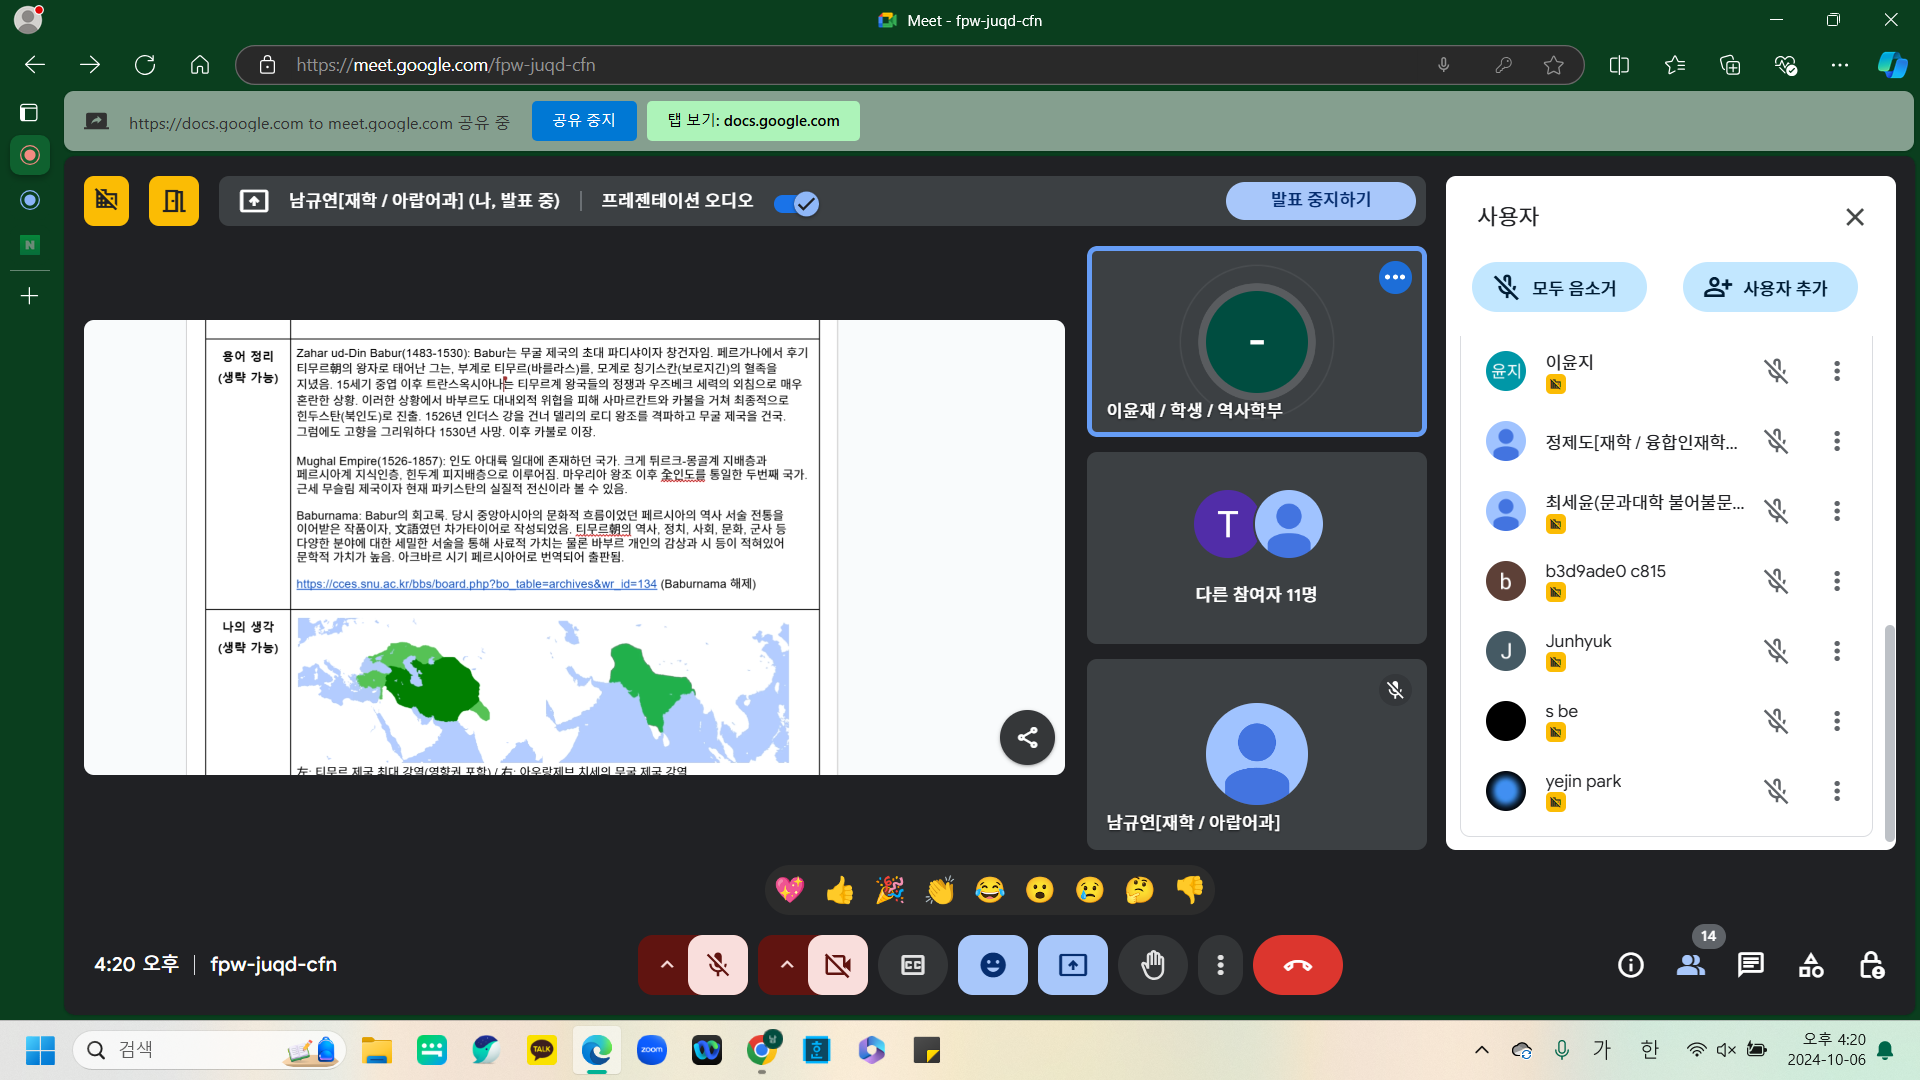Refresh the browser page
The width and height of the screenshot is (1920, 1080).
click(145, 65)
